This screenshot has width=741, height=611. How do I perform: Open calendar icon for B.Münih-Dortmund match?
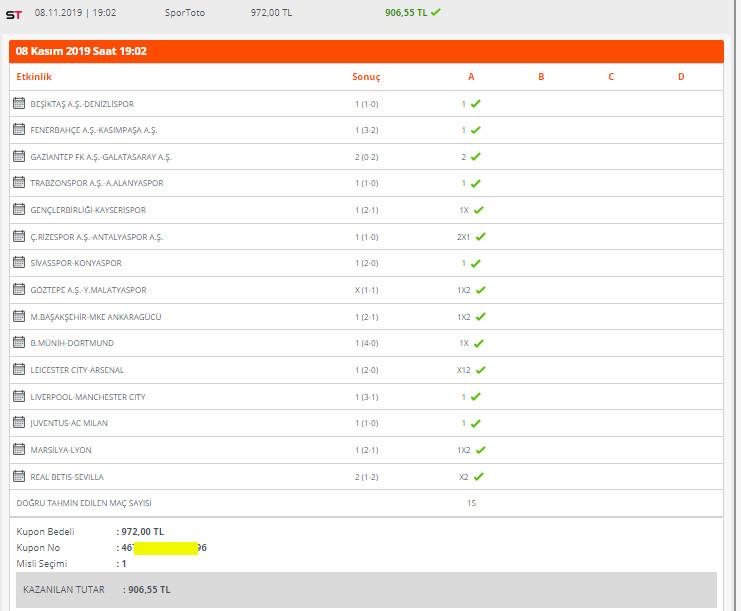(x=19, y=342)
